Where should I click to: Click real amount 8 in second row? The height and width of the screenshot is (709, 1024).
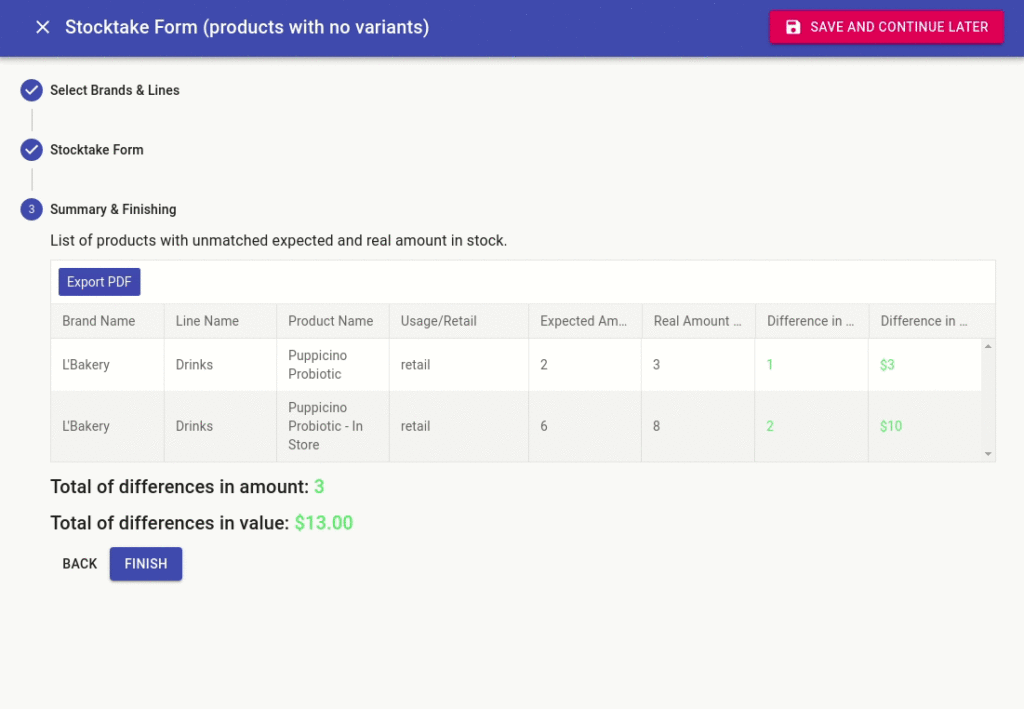(x=656, y=426)
